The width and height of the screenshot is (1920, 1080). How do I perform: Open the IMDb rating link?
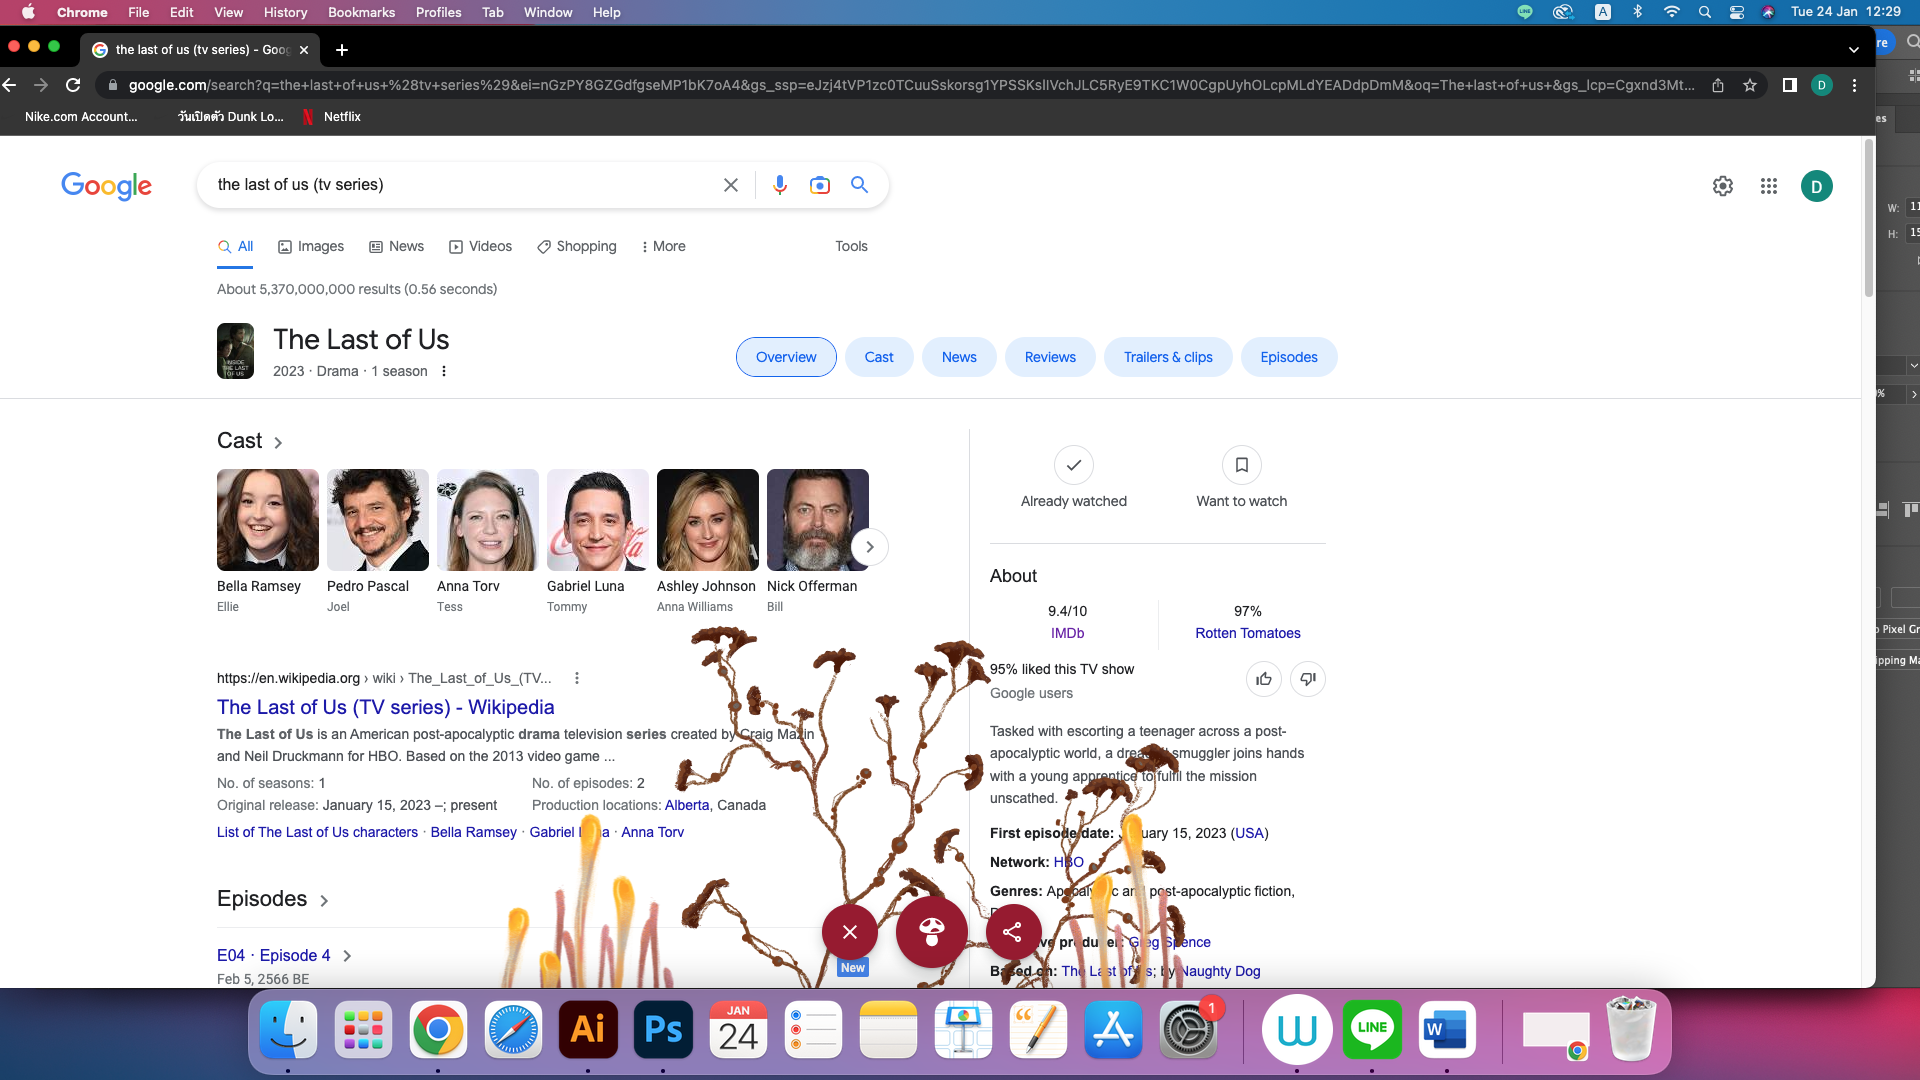coord(1067,633)
